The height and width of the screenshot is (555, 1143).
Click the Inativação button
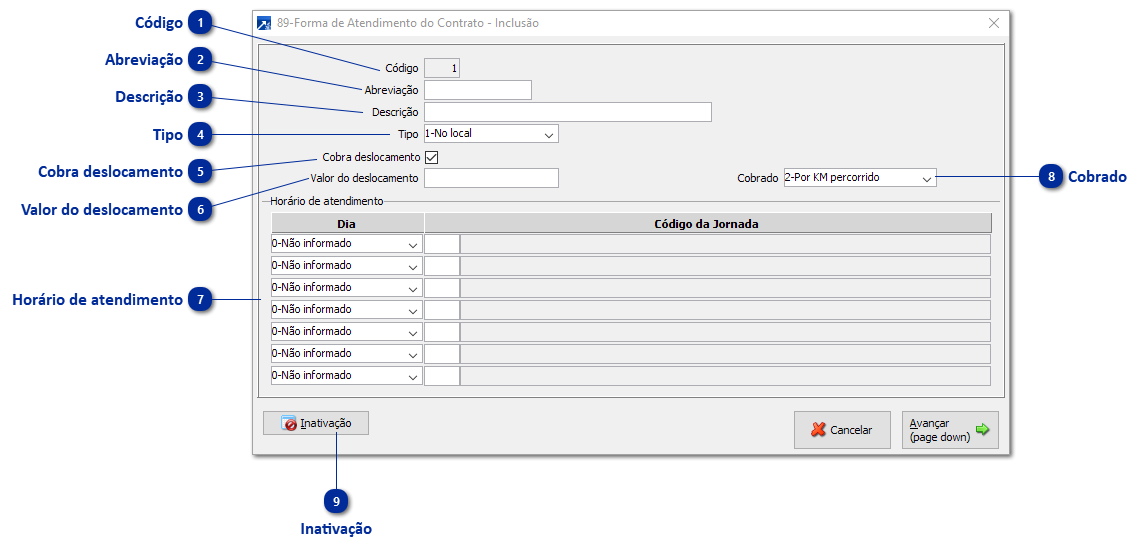(315, 424)
